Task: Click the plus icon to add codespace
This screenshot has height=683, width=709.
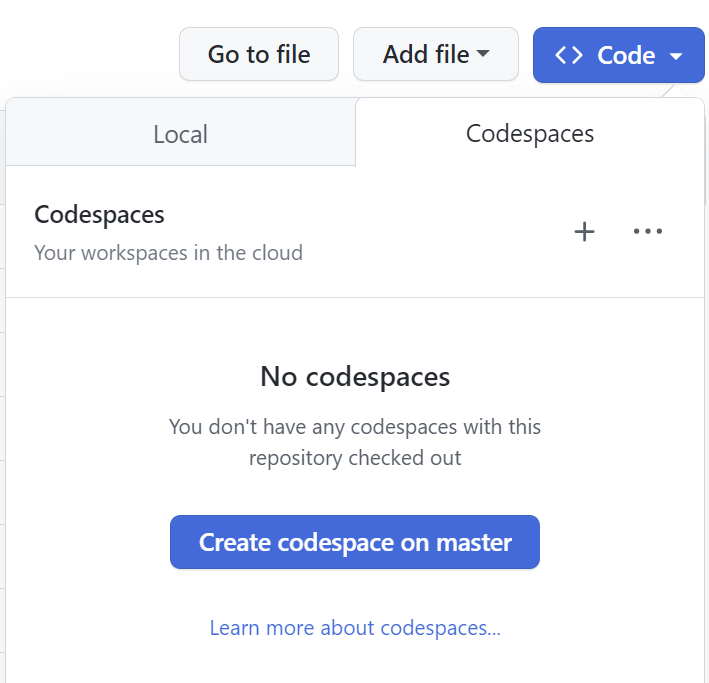Action: (x=584, y=232)
